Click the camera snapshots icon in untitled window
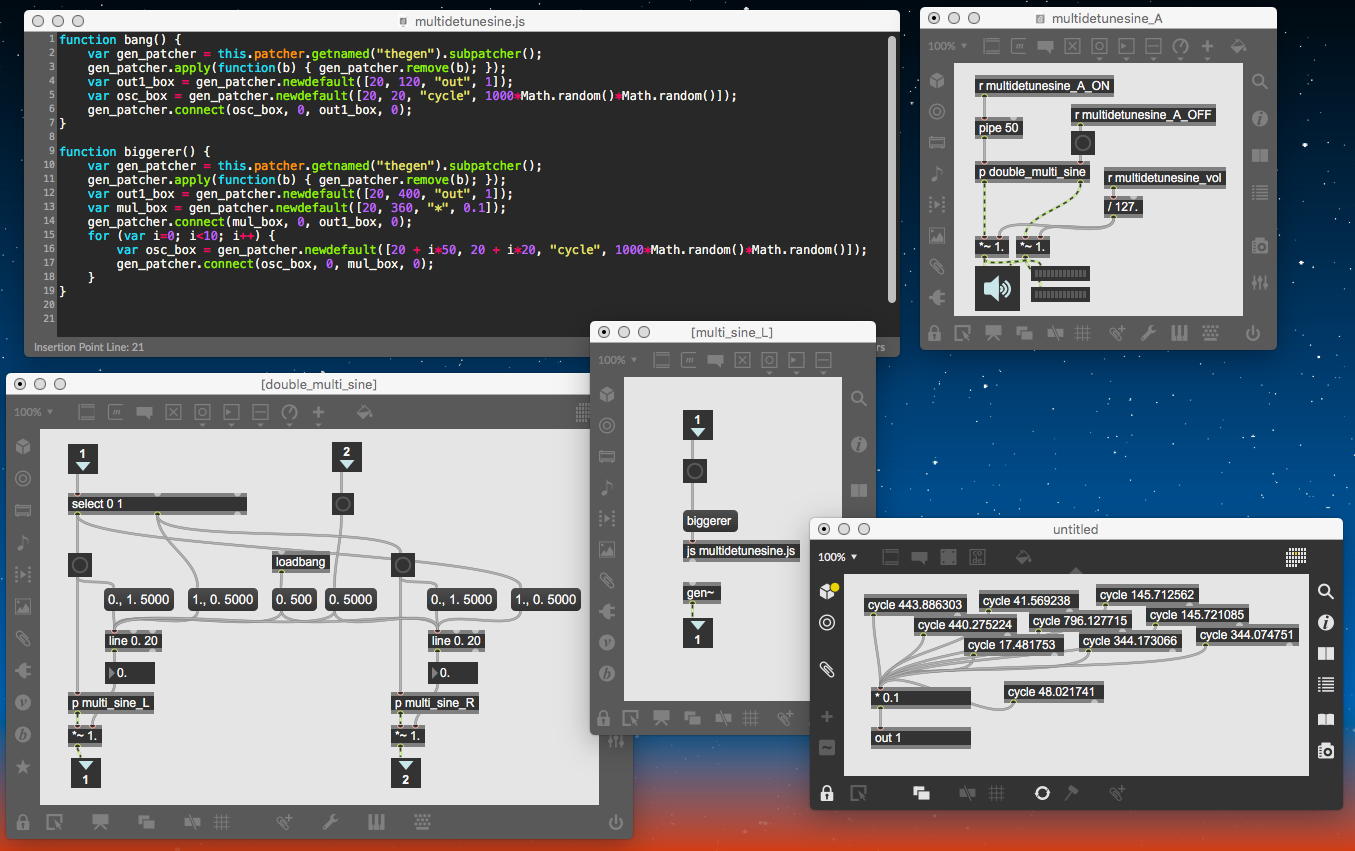This screenshot has width=1355, height=851. (x=1326, y=751)
